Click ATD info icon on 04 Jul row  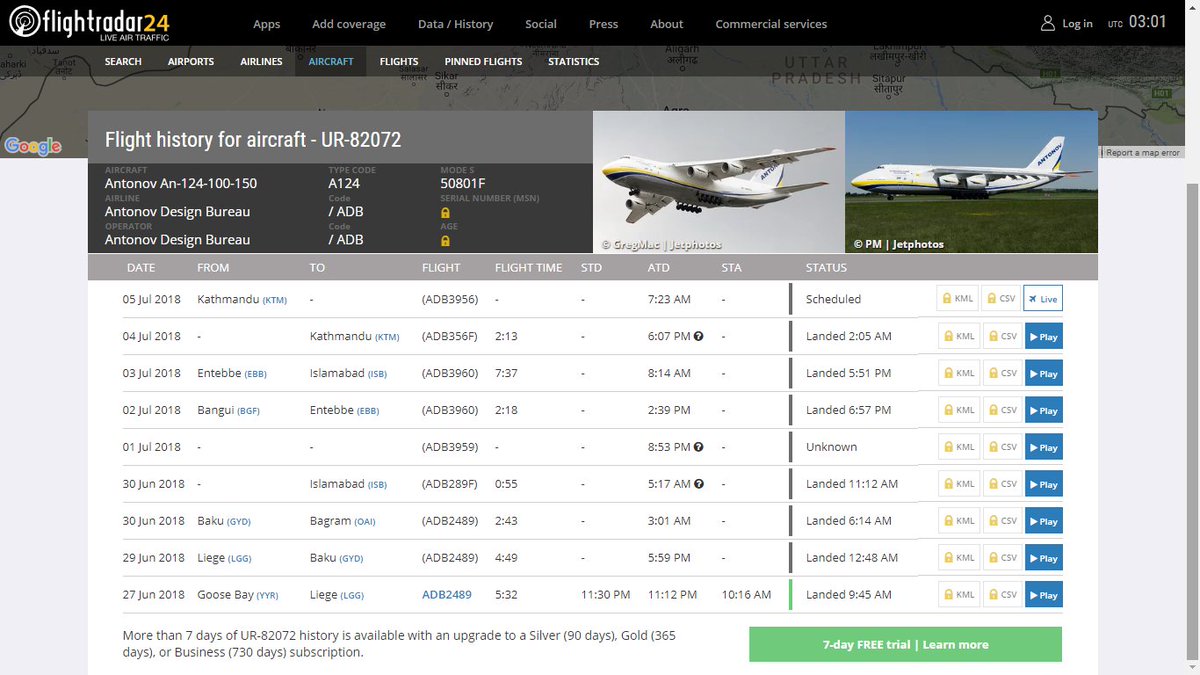click(x=699, y=337)
